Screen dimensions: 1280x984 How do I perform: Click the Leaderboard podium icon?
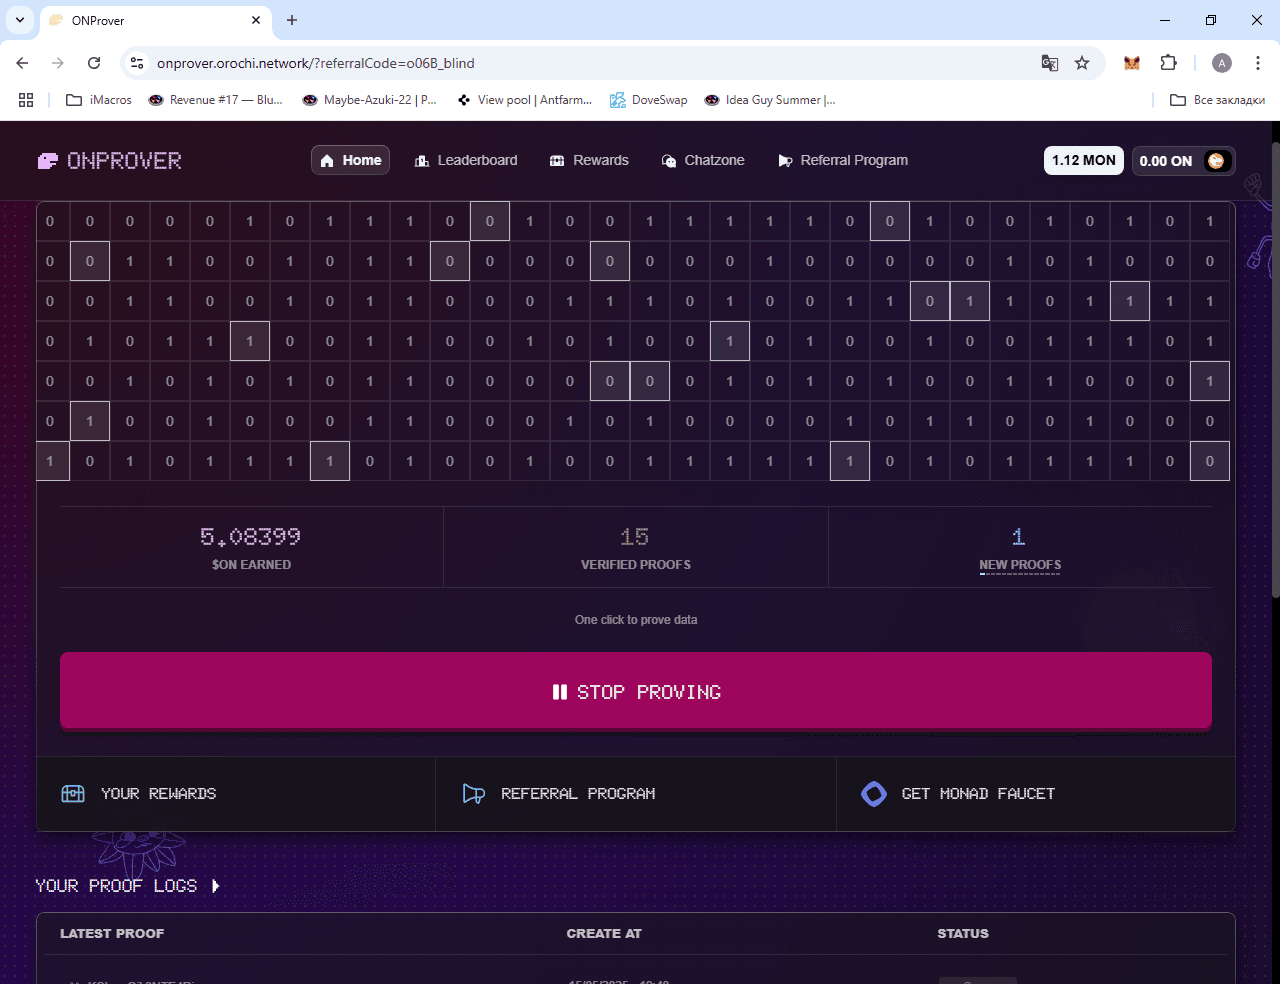[422, 161]
